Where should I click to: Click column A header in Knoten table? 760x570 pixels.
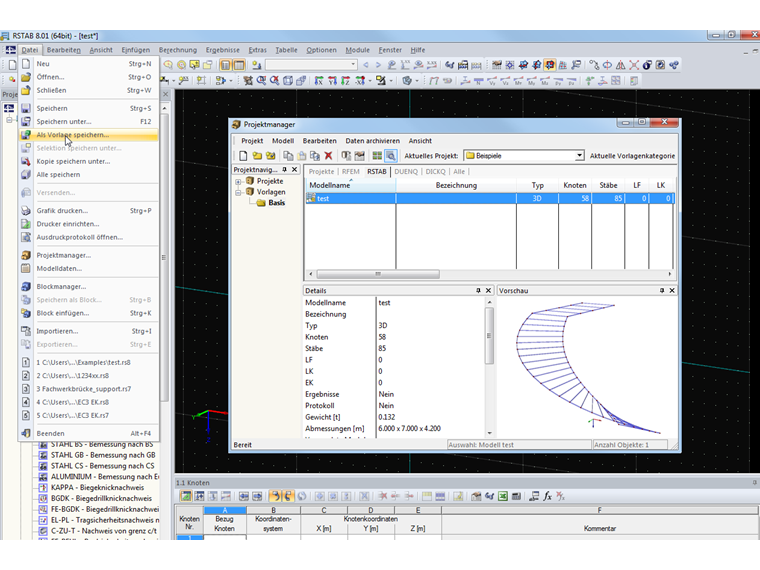click(225, 510)
